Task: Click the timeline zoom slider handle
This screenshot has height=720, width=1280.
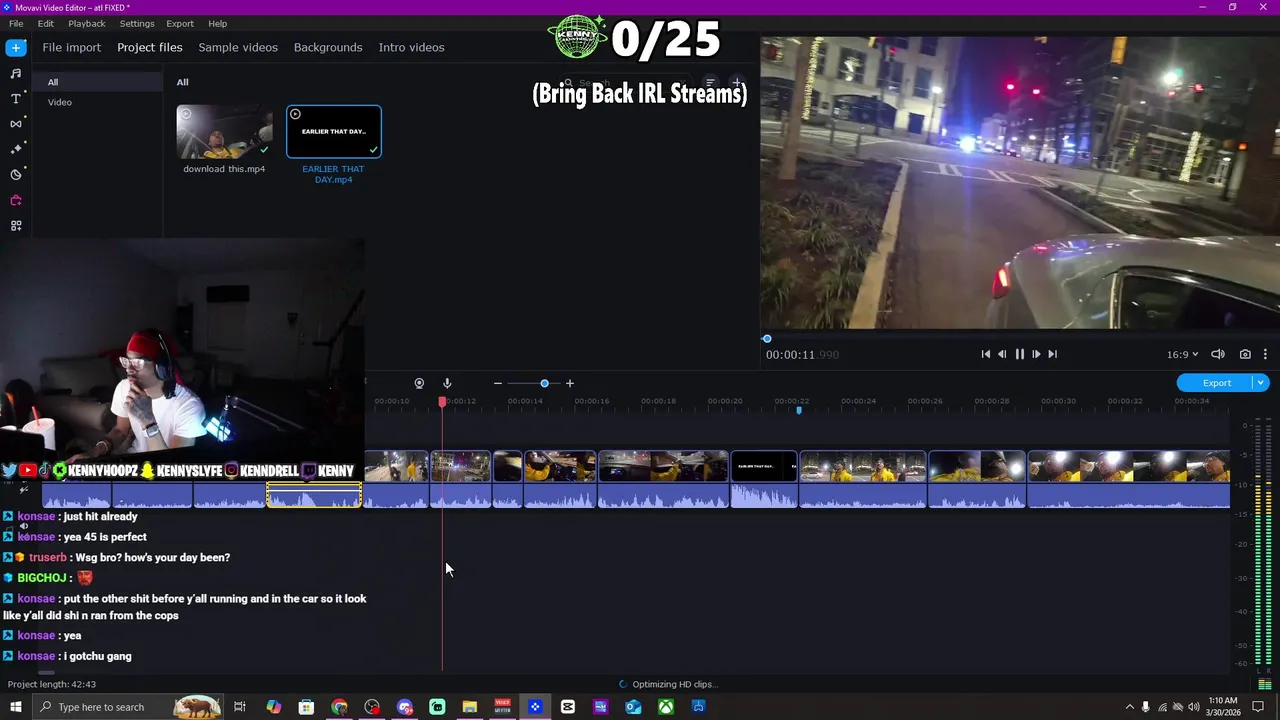Action: 544,383
